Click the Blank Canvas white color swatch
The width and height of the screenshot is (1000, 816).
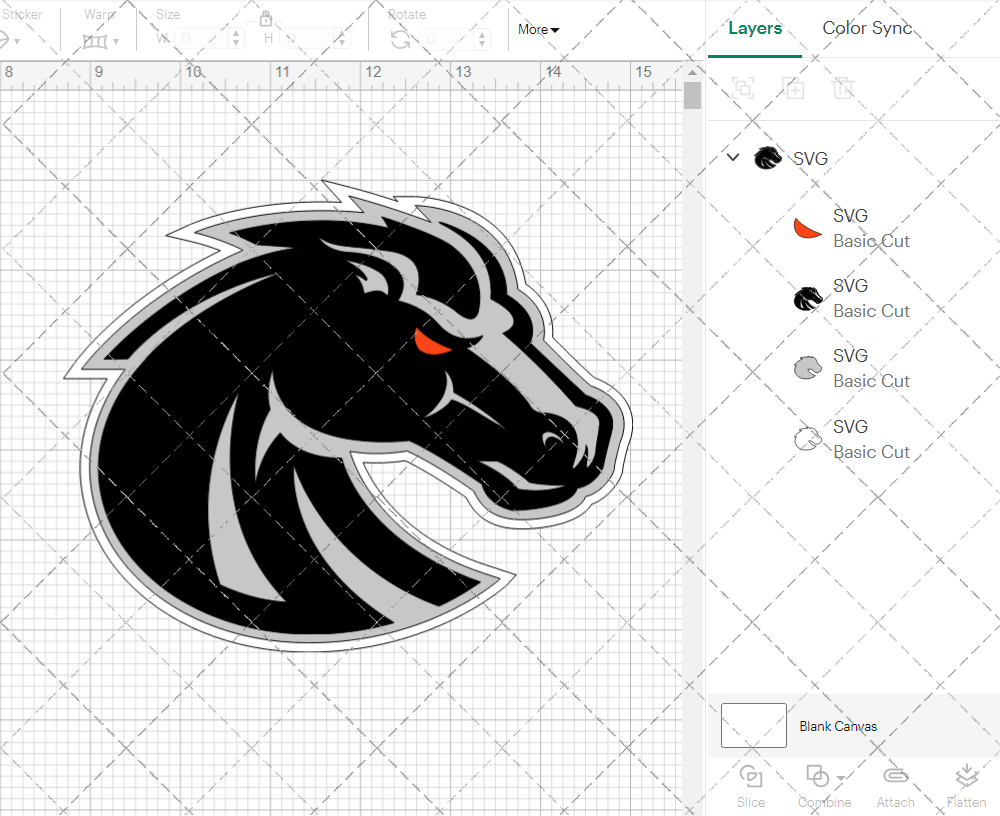click(x=753, y=726)
